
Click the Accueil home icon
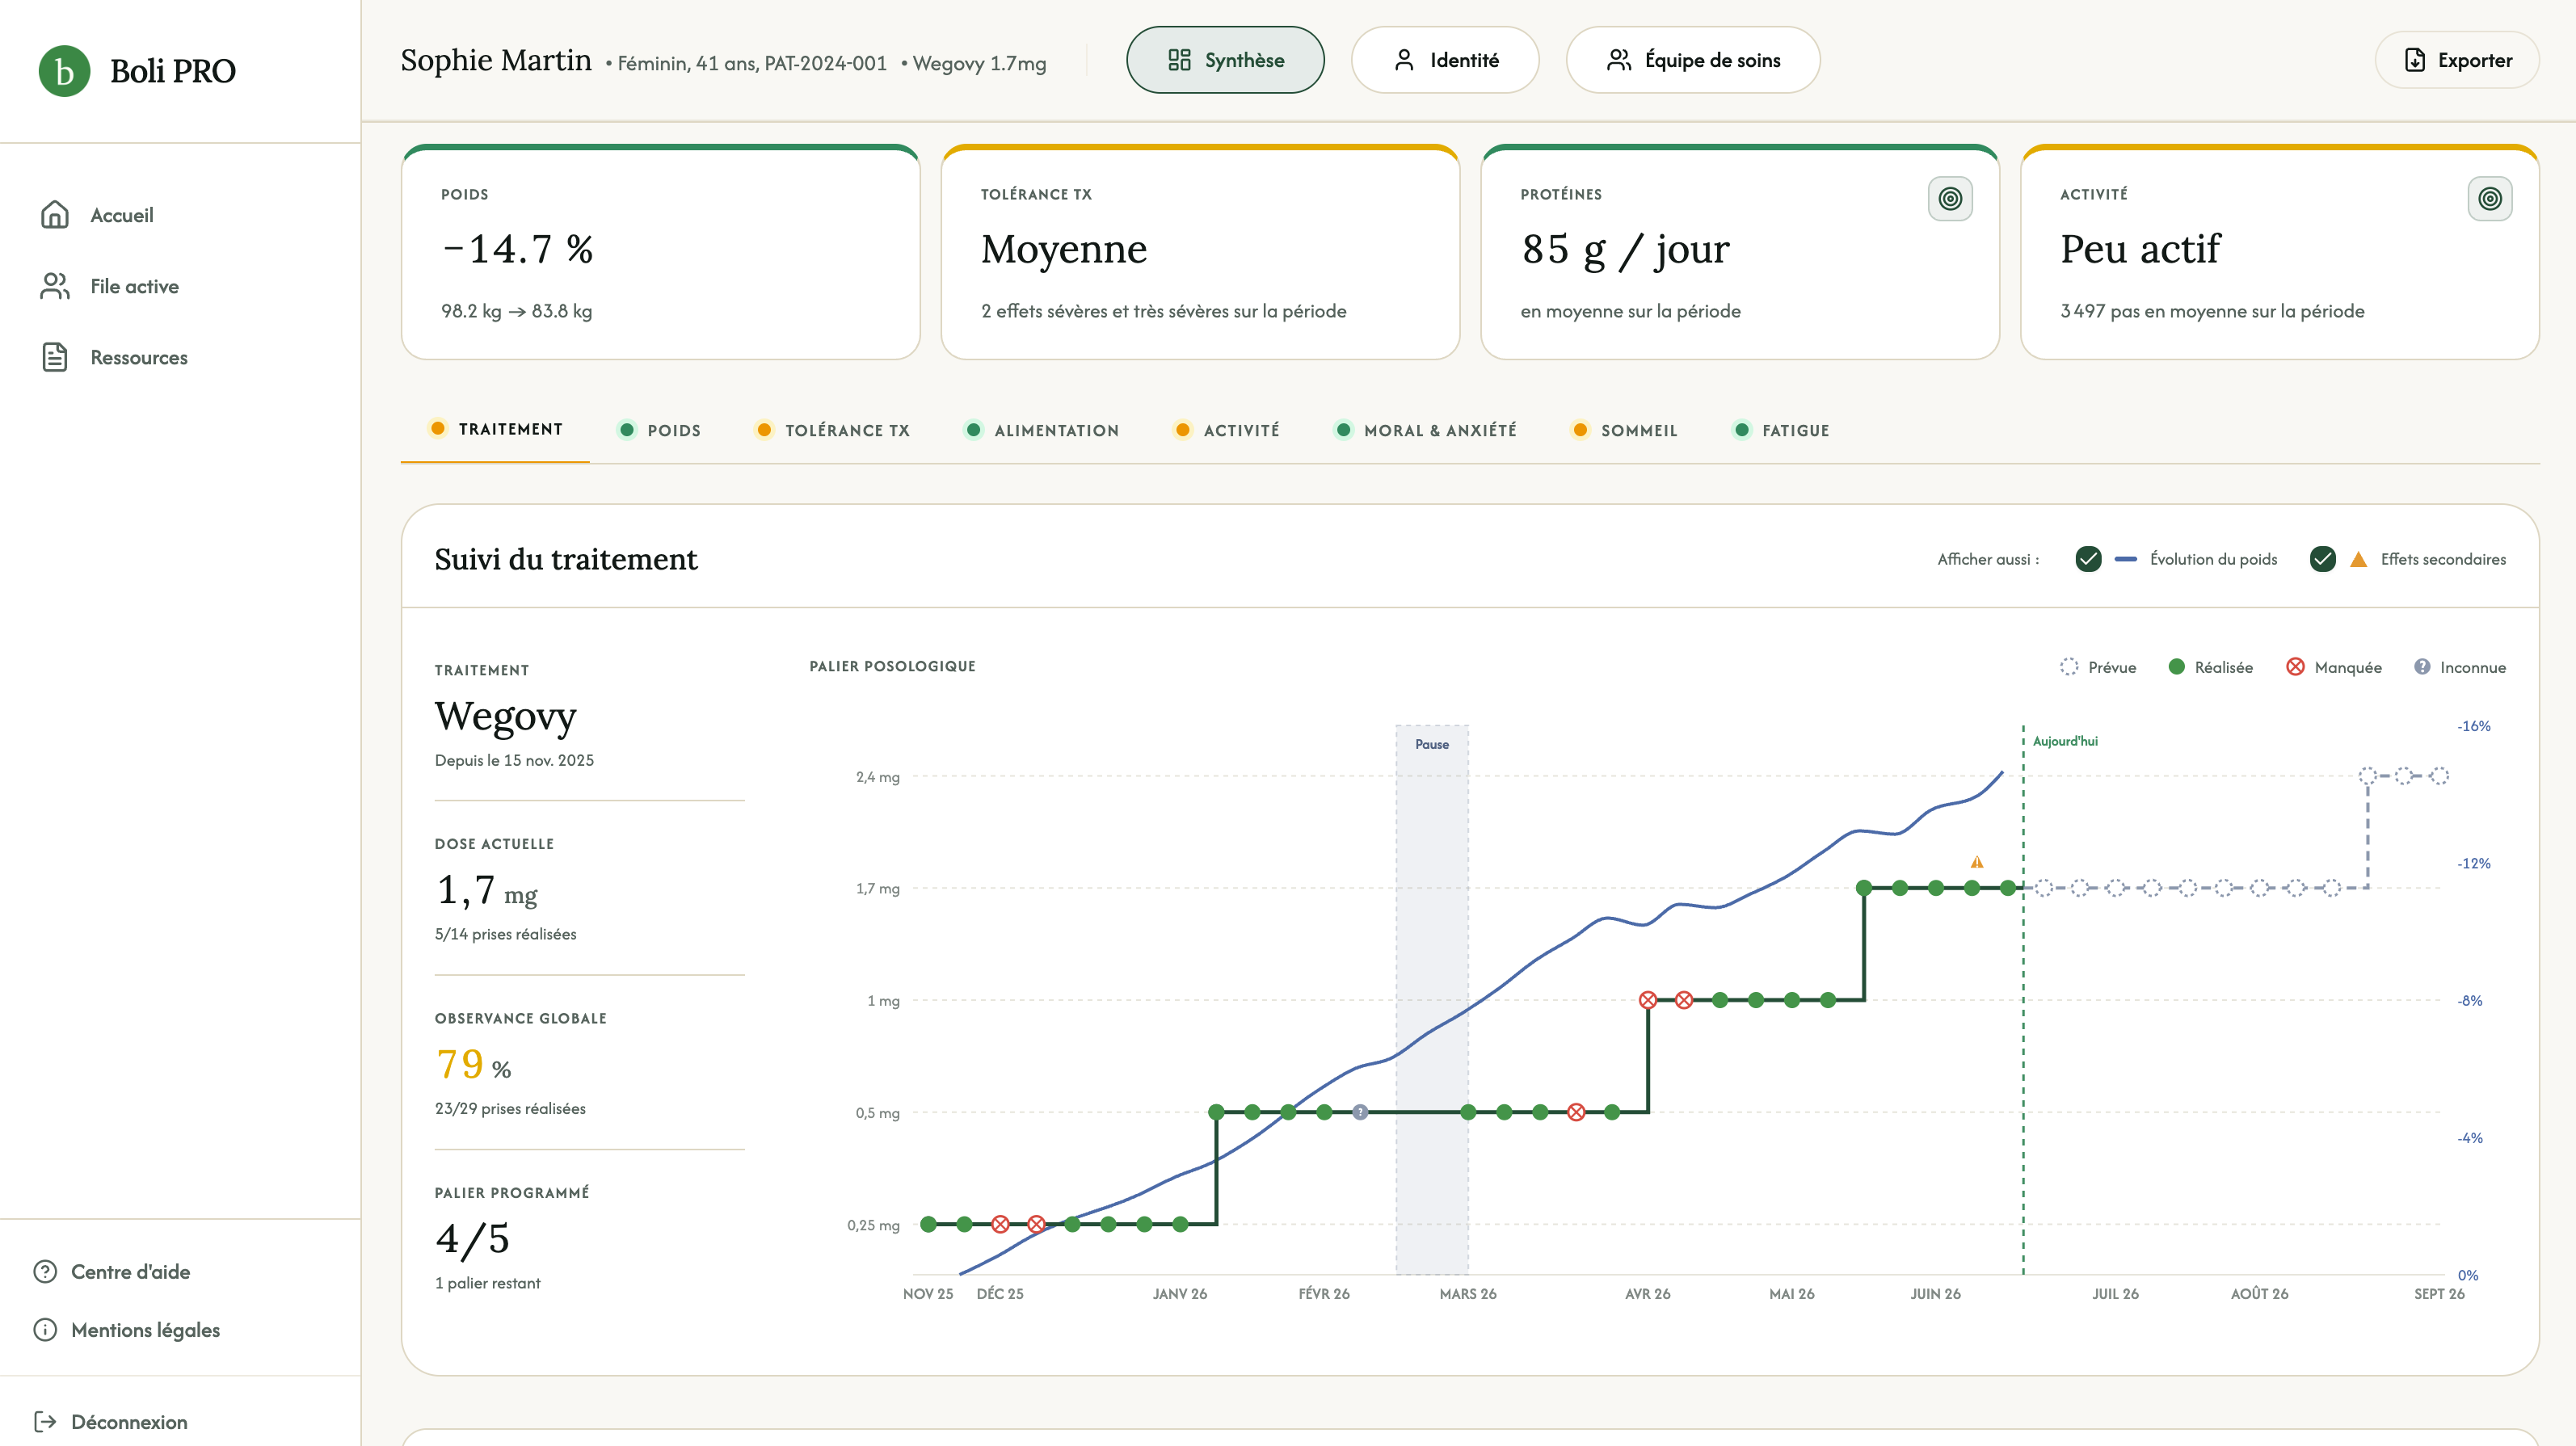click(55, 215)
